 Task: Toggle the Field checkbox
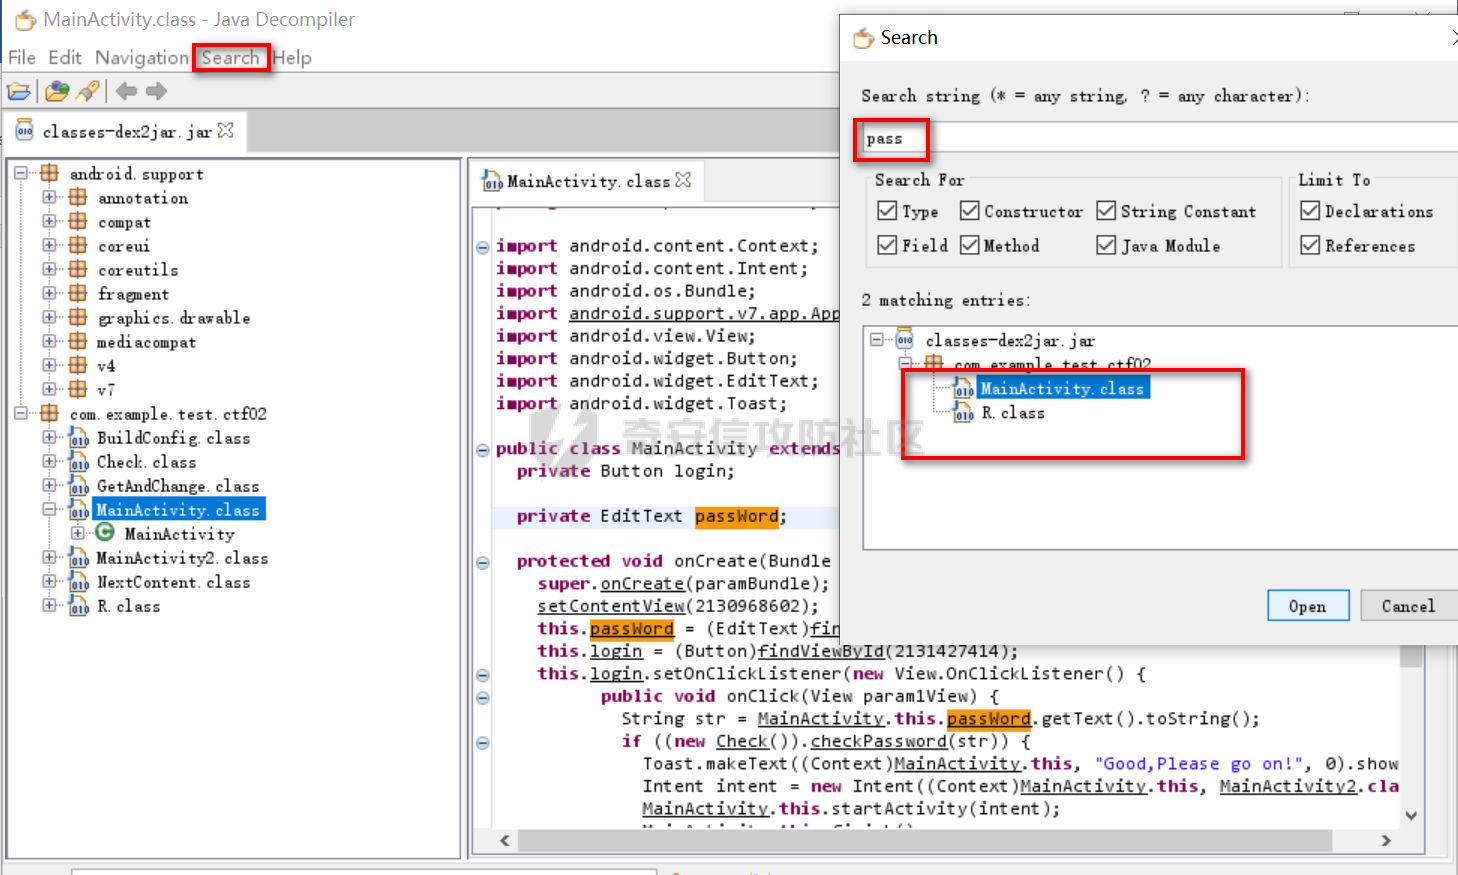[x=887, y=245]
